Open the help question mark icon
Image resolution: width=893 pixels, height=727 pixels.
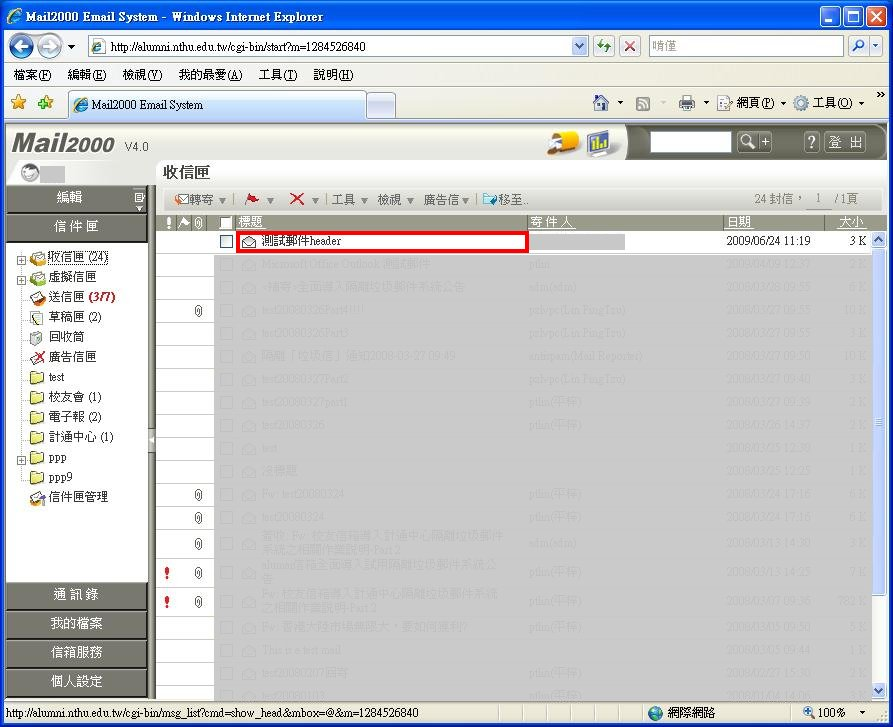pos(811,143)
